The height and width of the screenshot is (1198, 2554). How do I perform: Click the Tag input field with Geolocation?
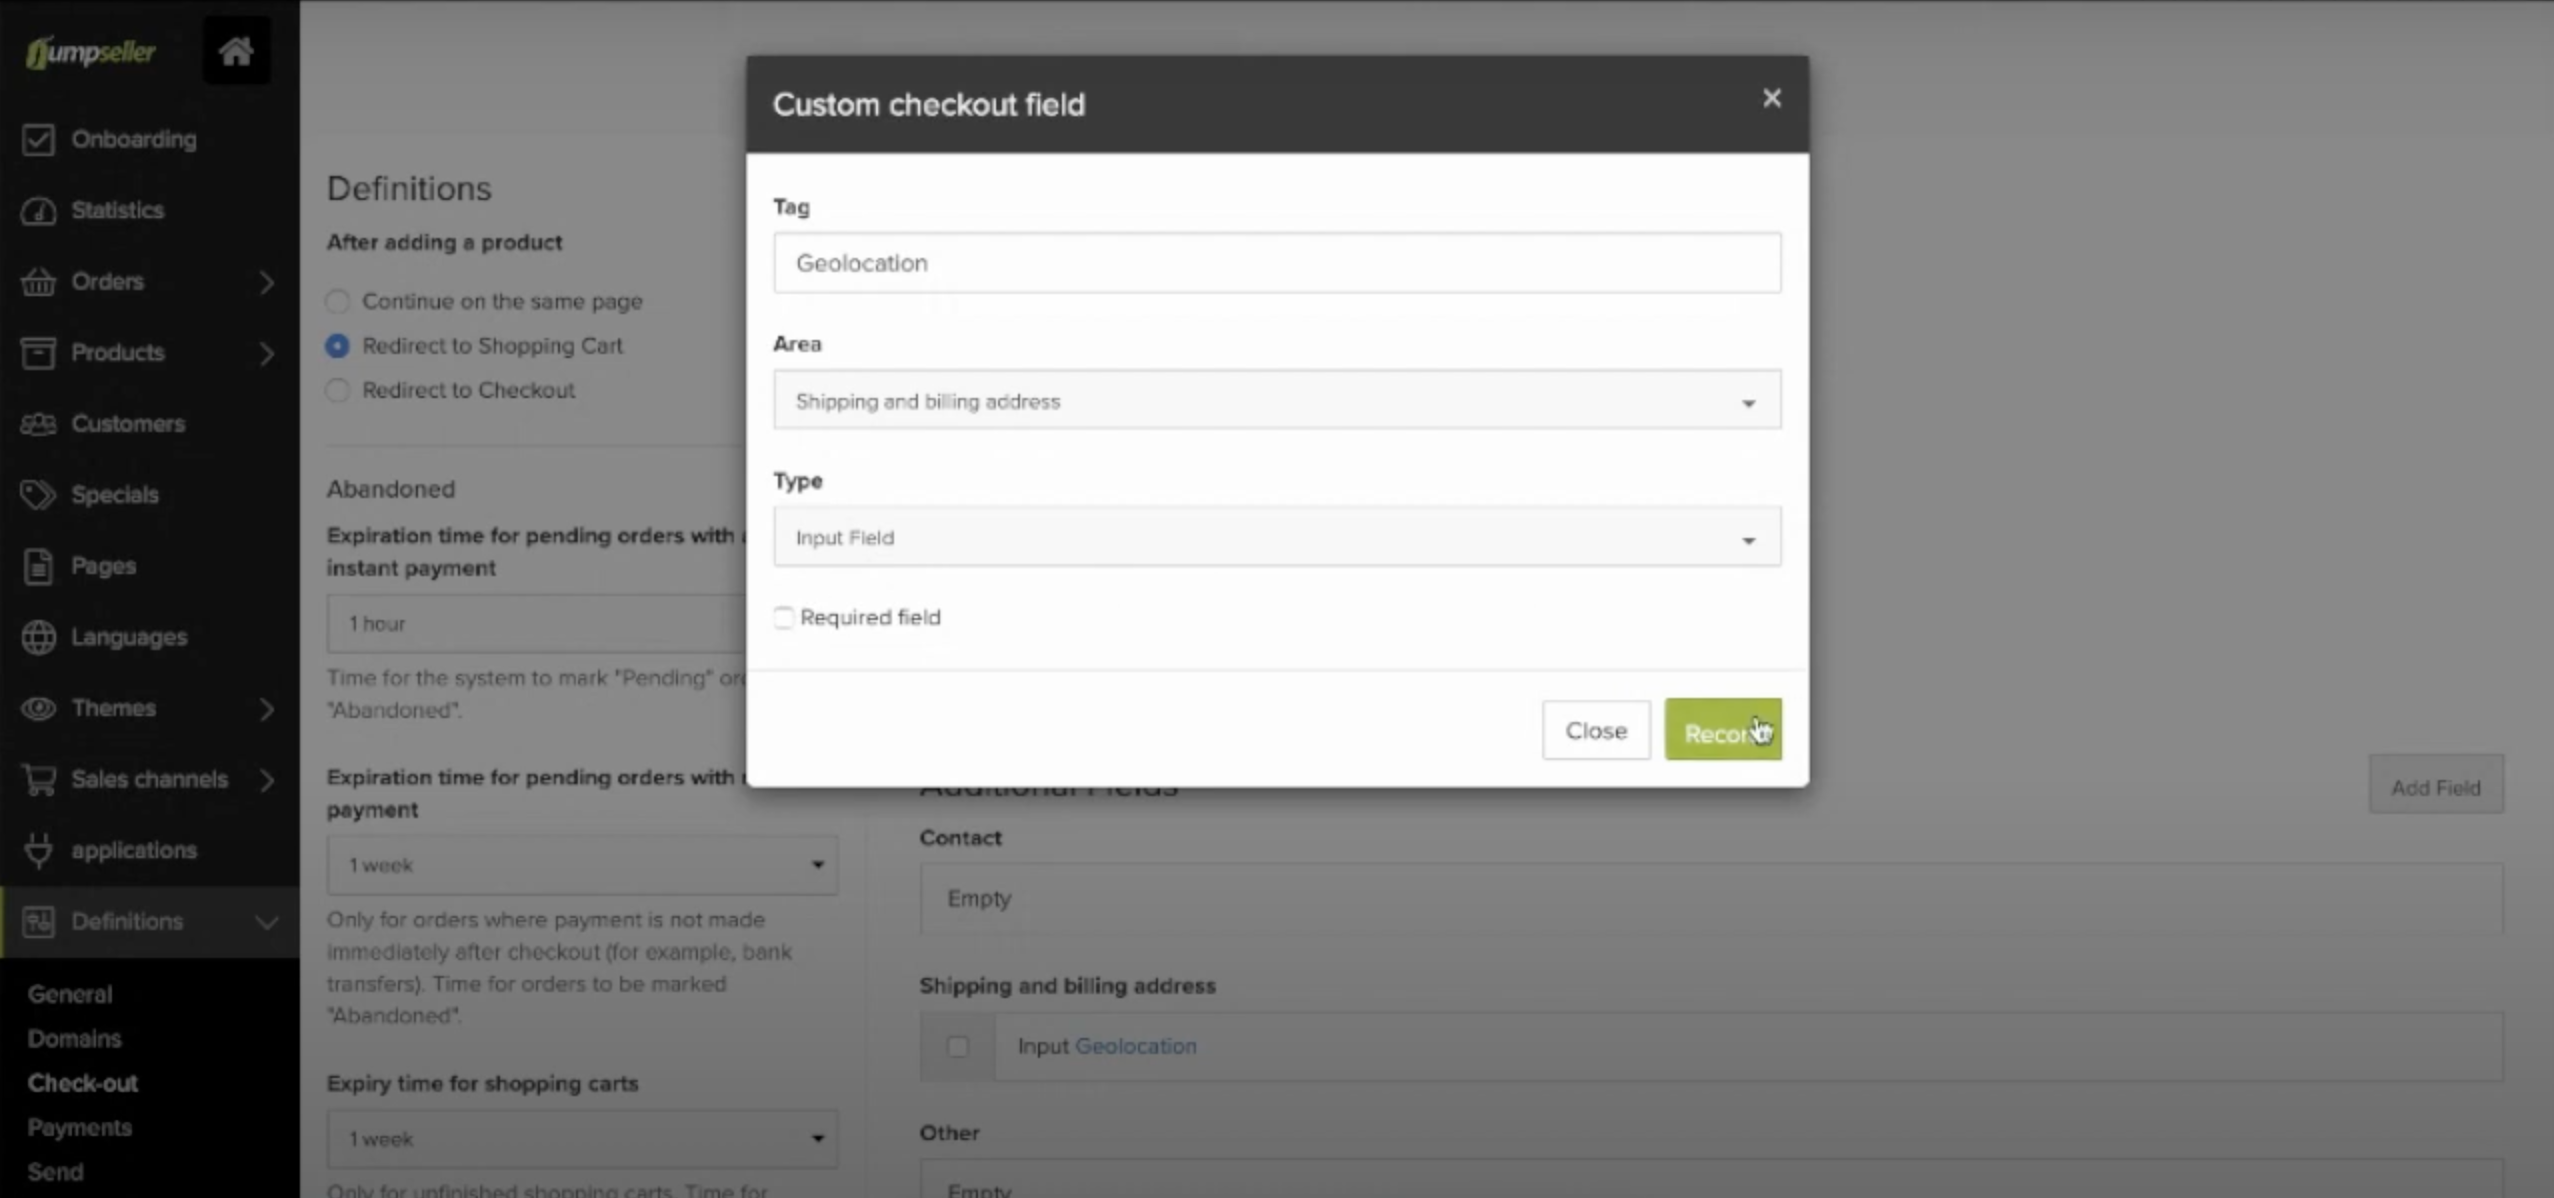click(1277, 263)
